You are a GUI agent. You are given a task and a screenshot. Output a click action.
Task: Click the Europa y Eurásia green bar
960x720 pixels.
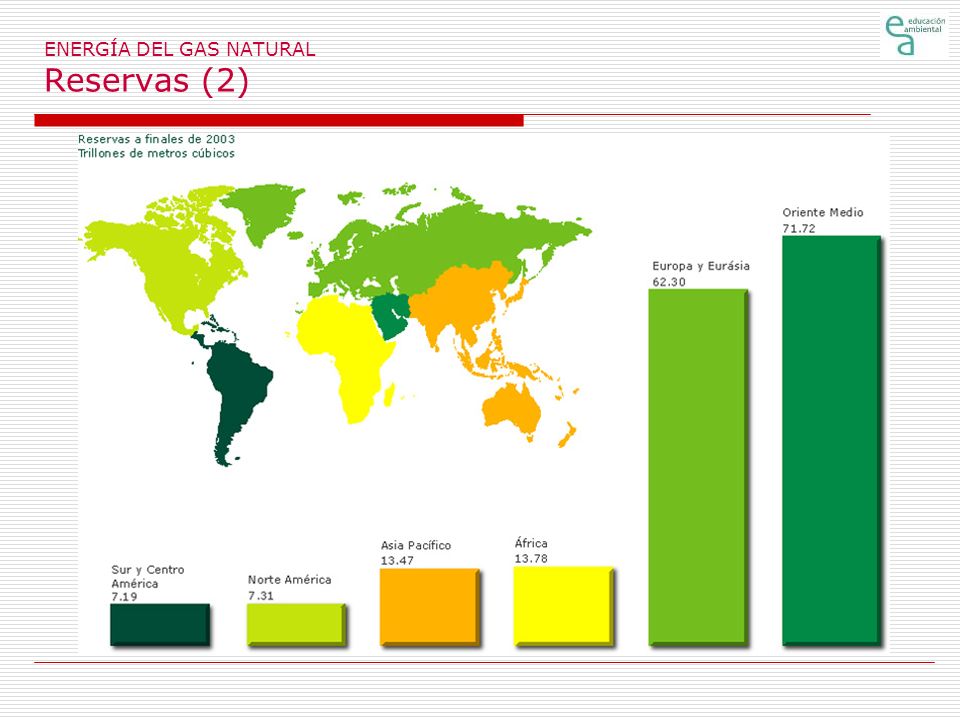tap(699, 467)
